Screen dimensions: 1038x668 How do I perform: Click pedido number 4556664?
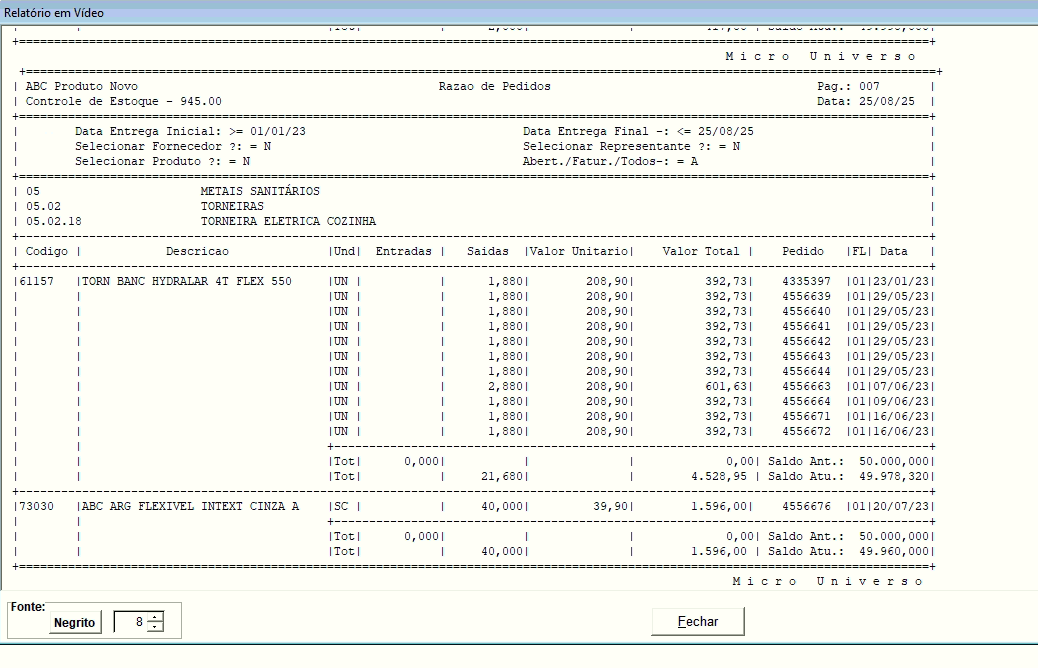(806, 401)
